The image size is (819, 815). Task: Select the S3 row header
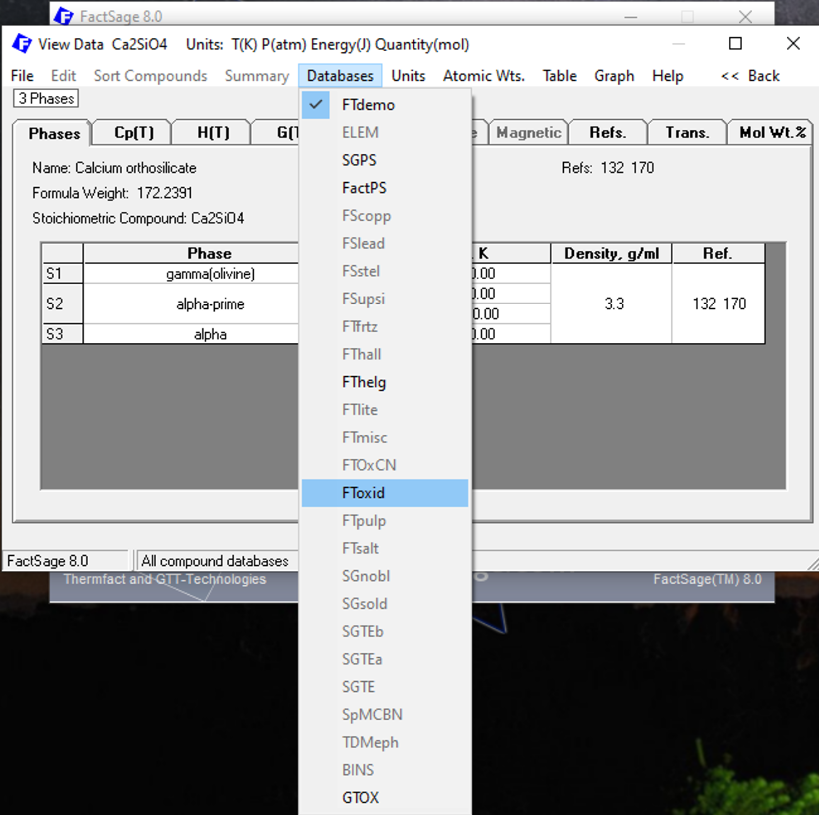coord(62,334)
